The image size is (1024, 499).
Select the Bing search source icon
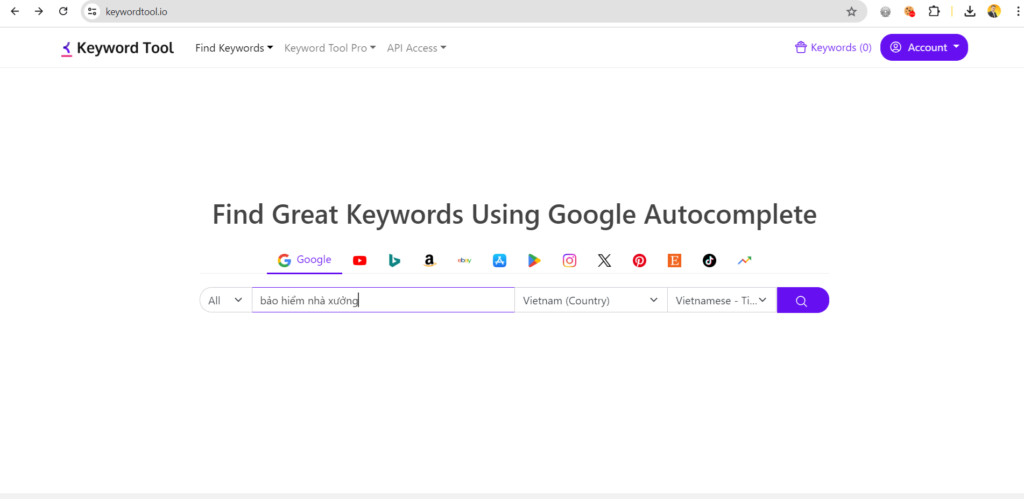click(394, 261)
